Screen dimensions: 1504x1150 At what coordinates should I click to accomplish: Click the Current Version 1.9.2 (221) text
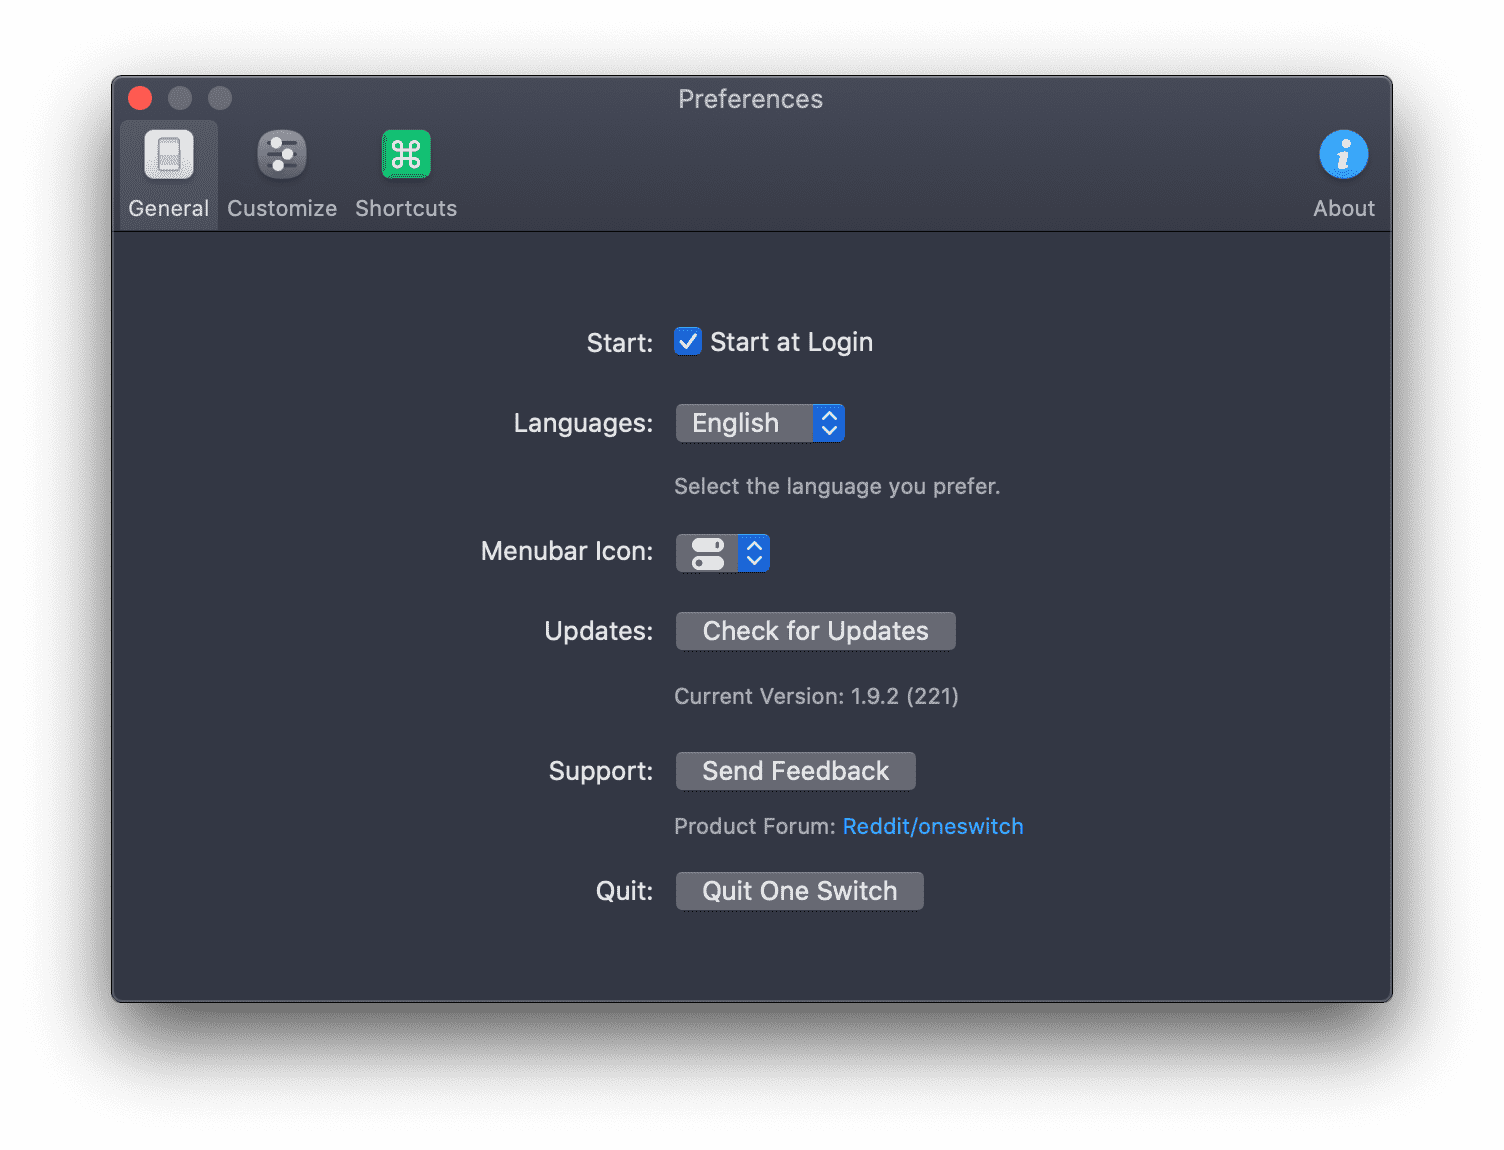pyautogui.click(x=816, y=696)
